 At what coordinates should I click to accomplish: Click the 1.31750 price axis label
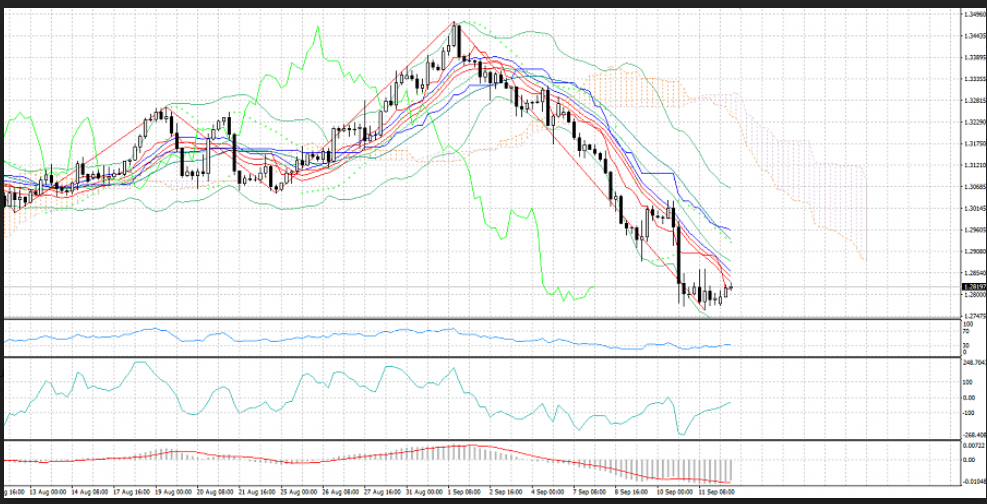tap(973, 144)
